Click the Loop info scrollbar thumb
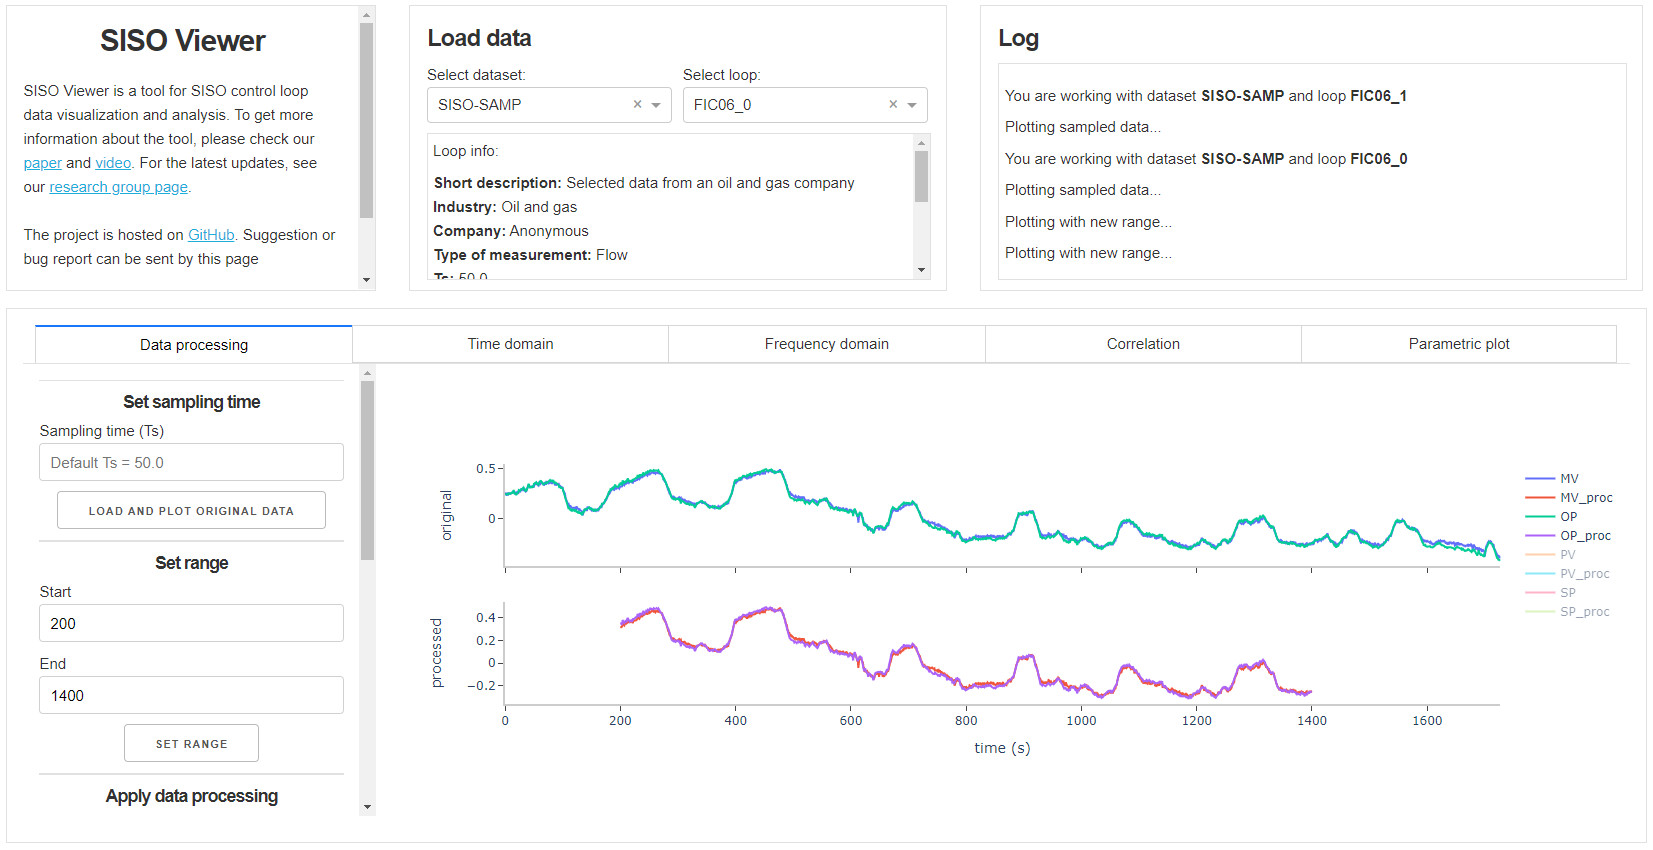 point(922,177)
